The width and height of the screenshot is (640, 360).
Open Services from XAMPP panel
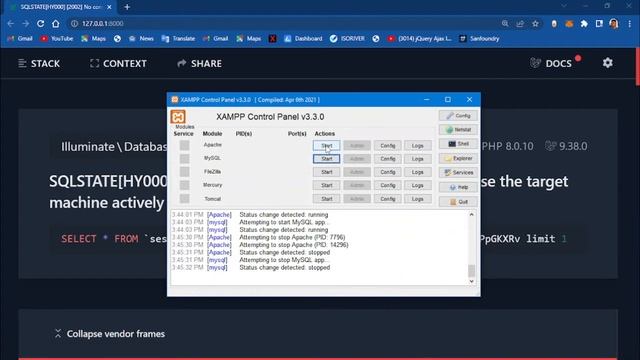458,173
